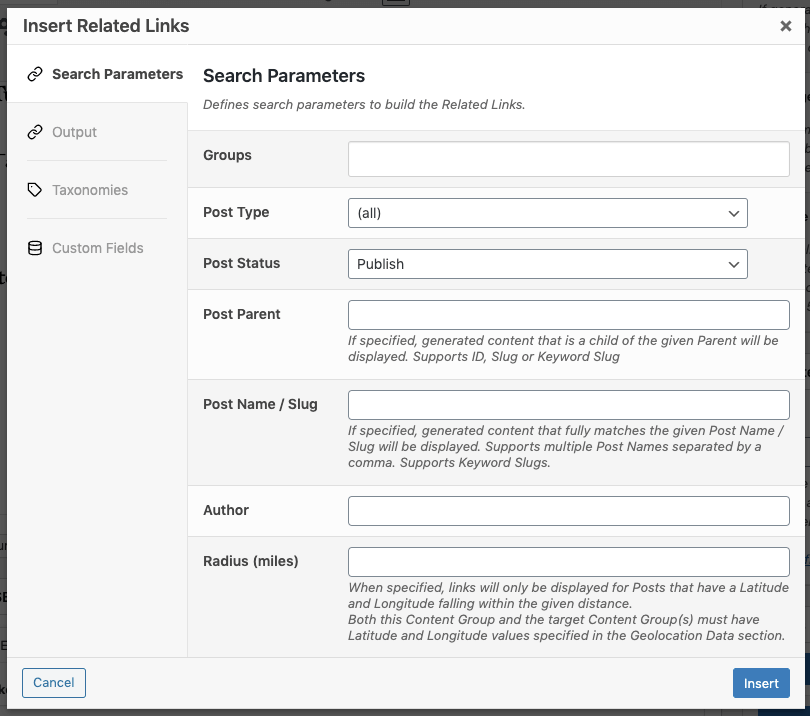810x716 pixels.
Task: Click the Insert button
Action: click(x=760, y=683)
